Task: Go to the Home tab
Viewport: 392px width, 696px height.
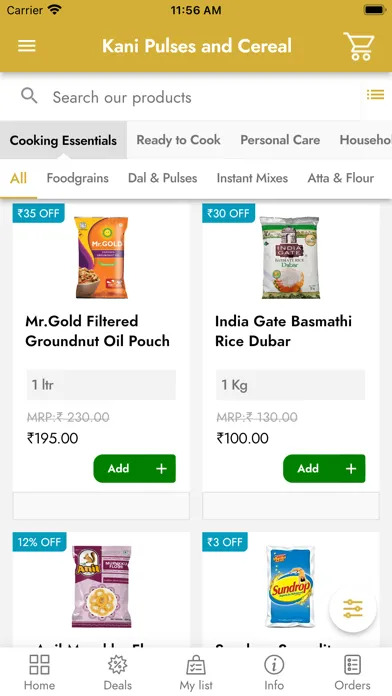Action: 39,672
